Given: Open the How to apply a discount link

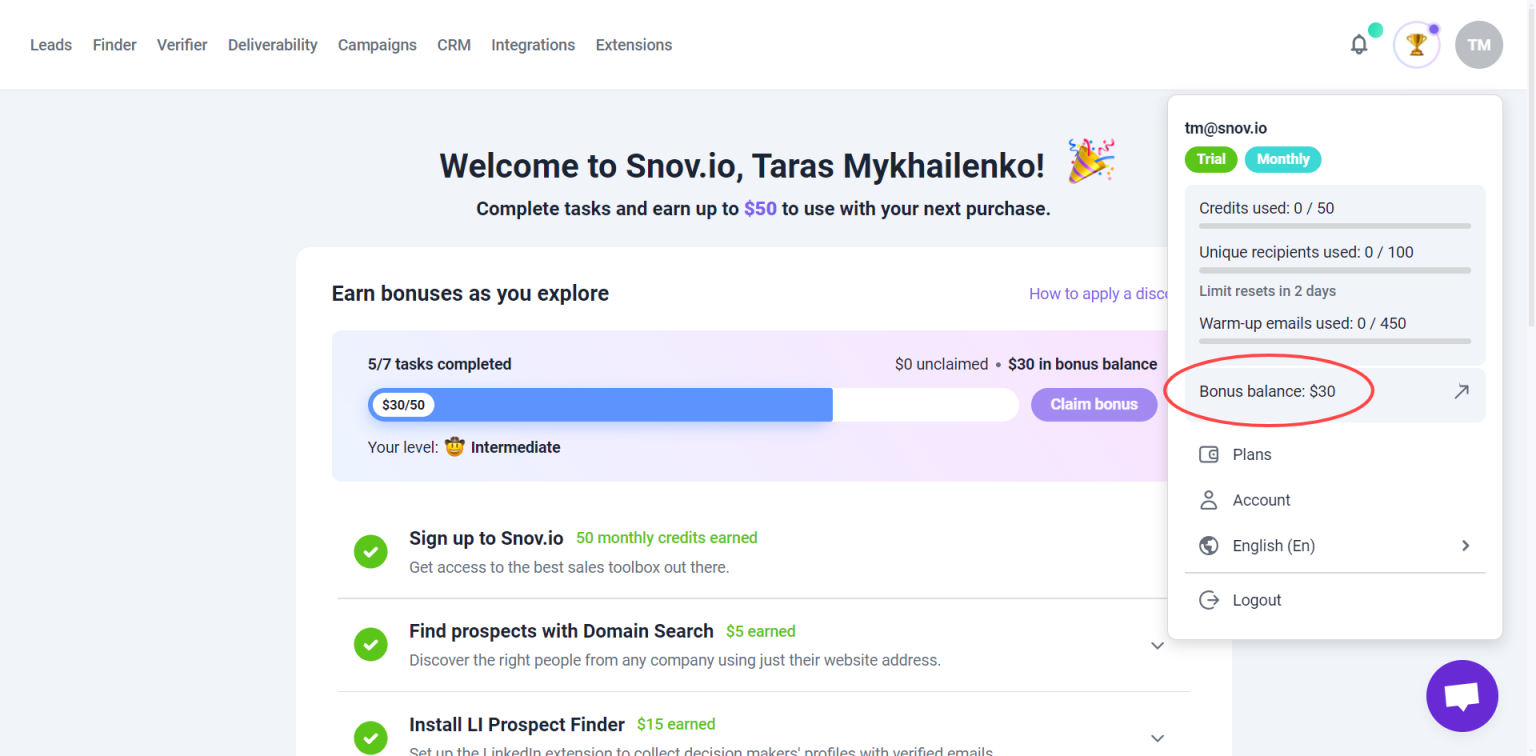Looking at the screenshot, I should coord(1098,294).
